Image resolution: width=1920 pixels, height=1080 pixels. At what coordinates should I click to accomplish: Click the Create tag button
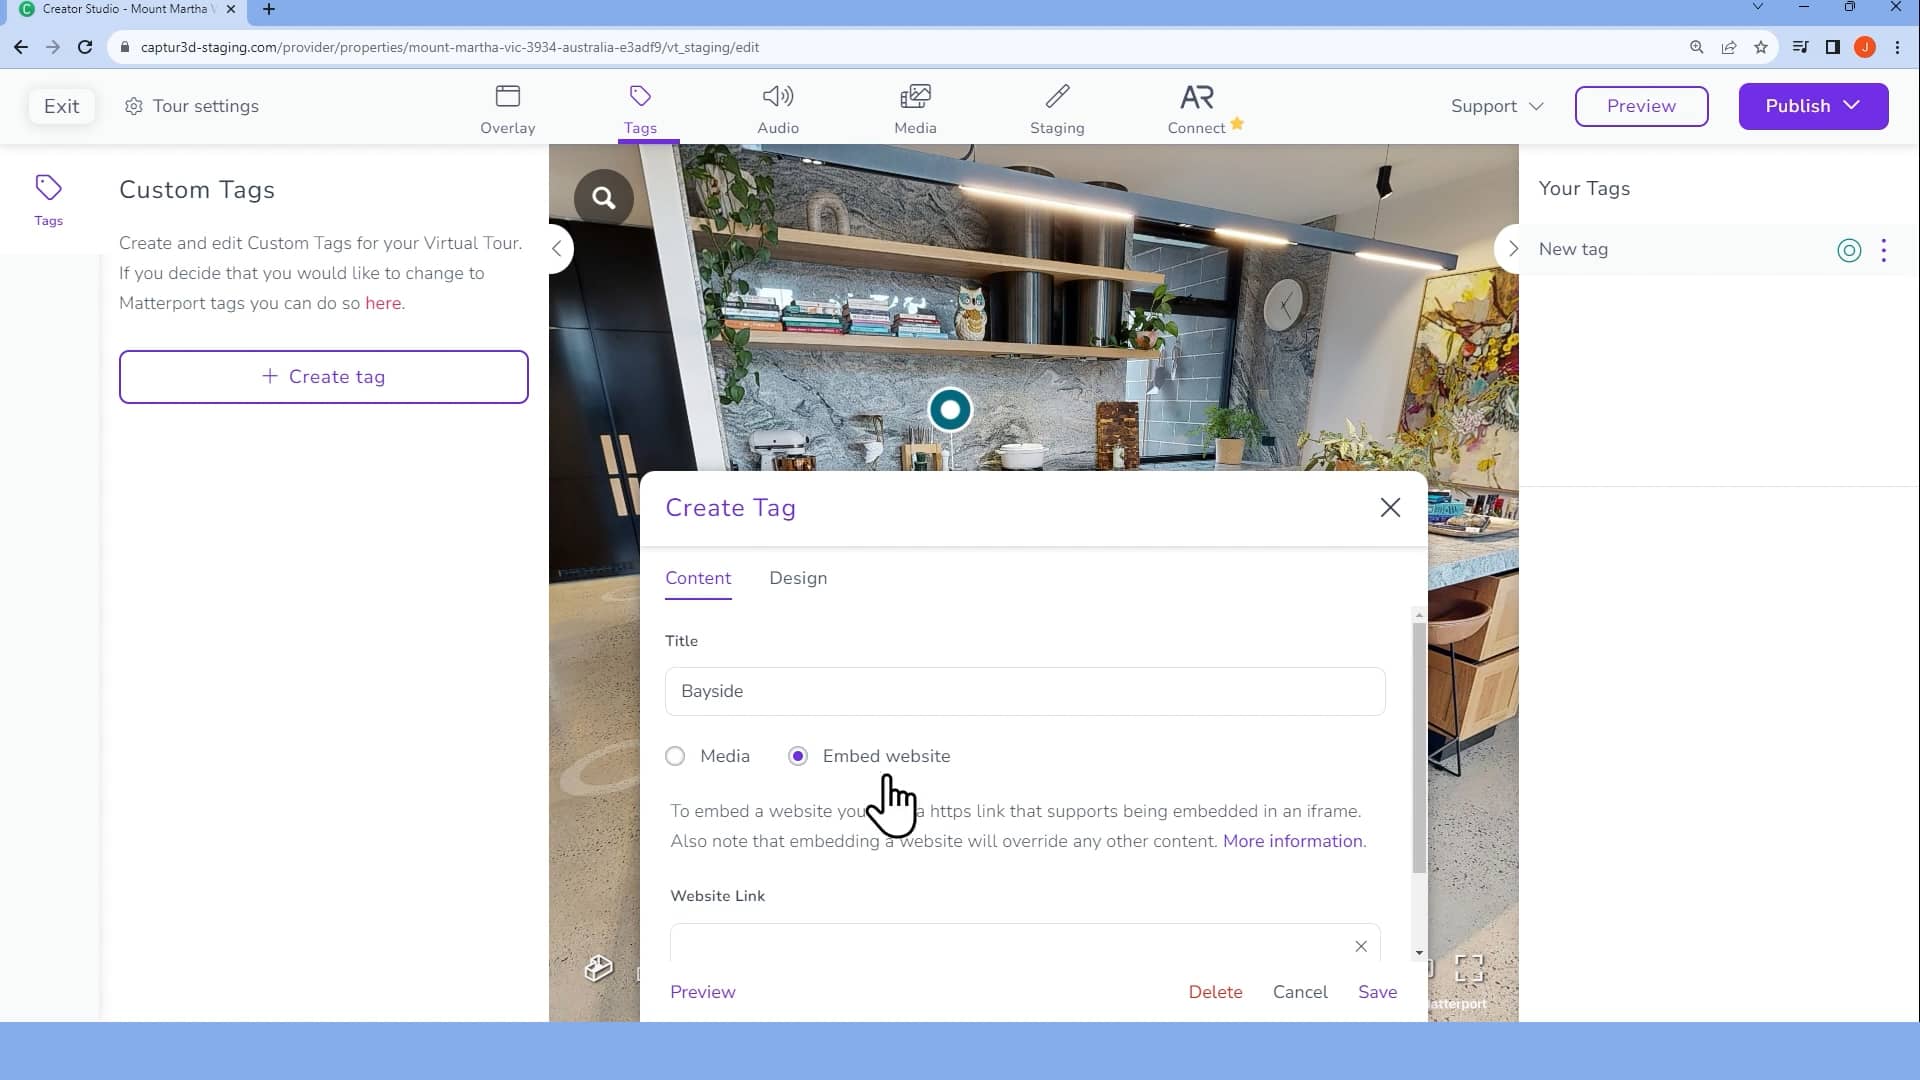point(323,377)
